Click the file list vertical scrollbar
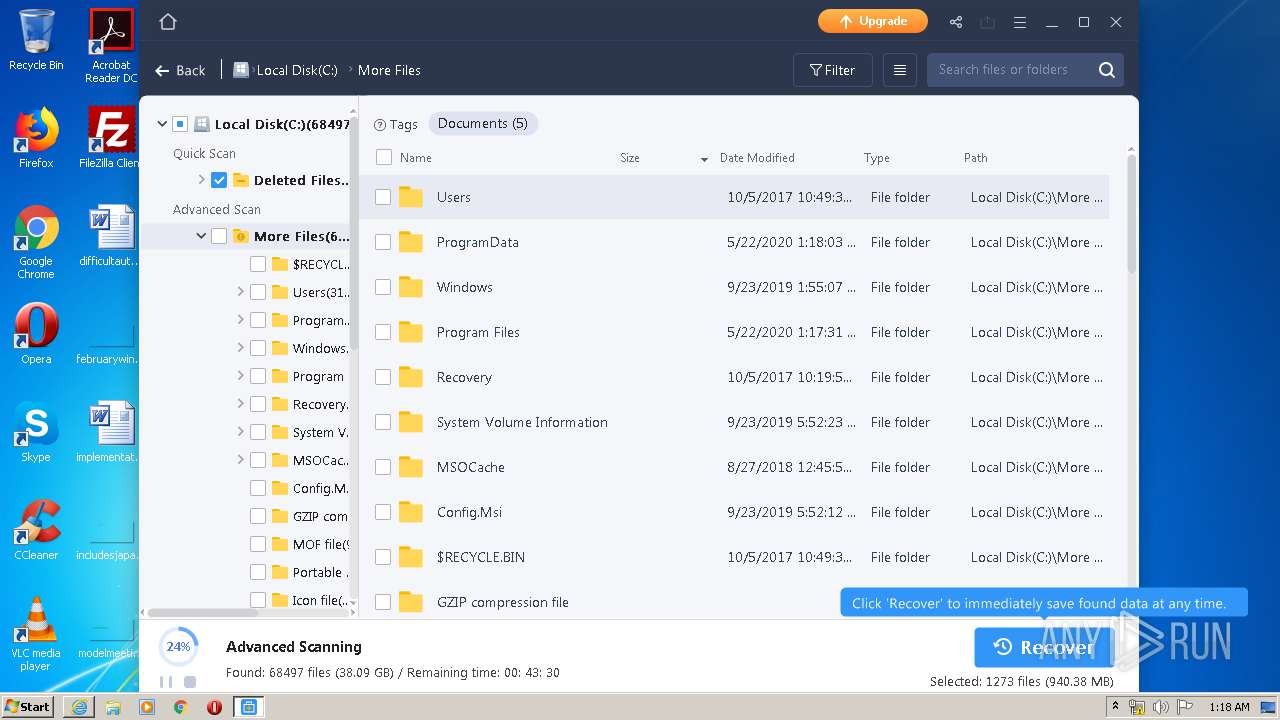 coord(1132,212)
